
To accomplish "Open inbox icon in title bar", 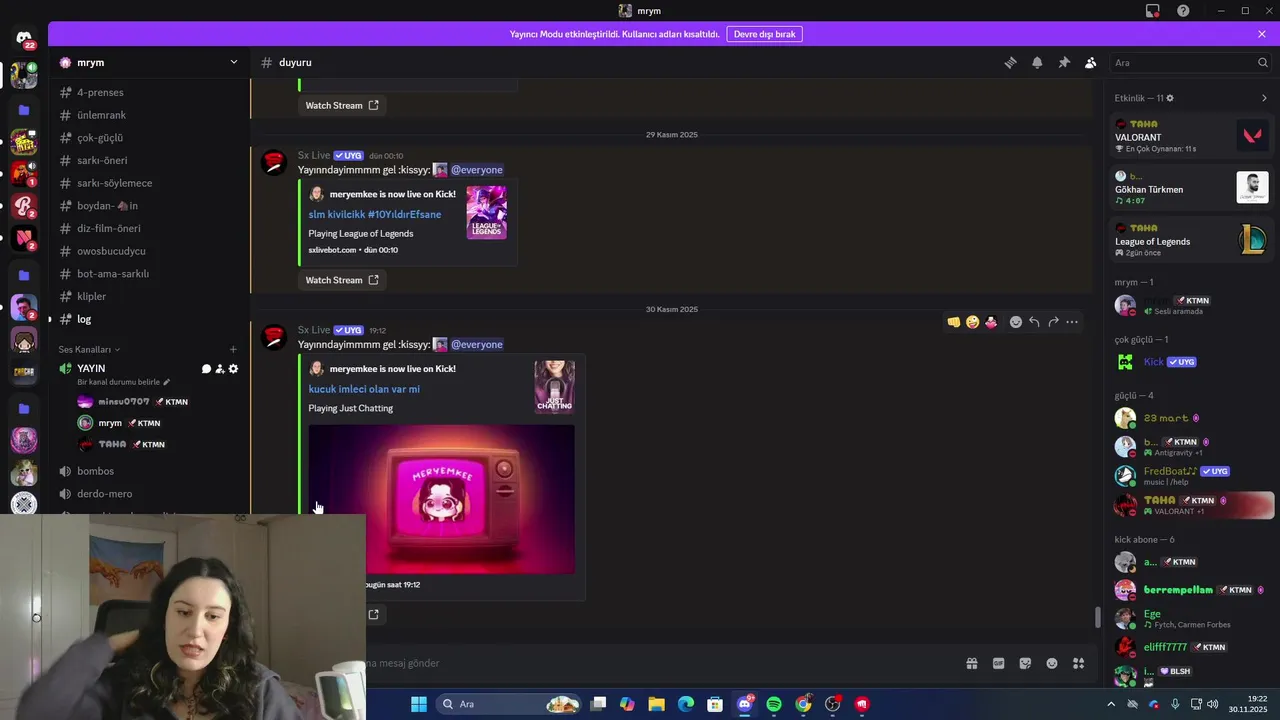I will (x=1153, y=11).
